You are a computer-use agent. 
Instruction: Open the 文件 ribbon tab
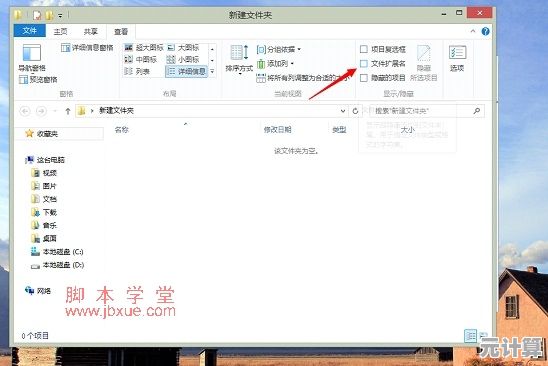(30, 31)
